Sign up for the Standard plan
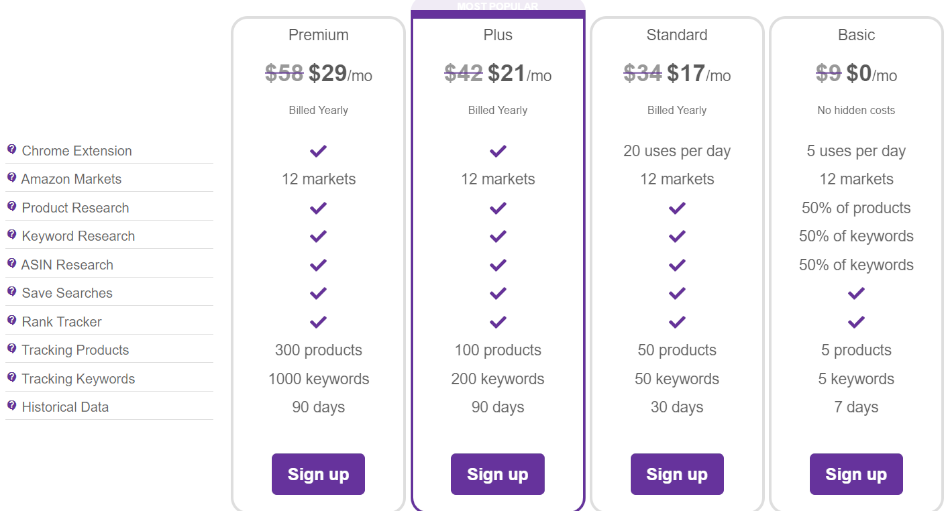 (677, 474)
